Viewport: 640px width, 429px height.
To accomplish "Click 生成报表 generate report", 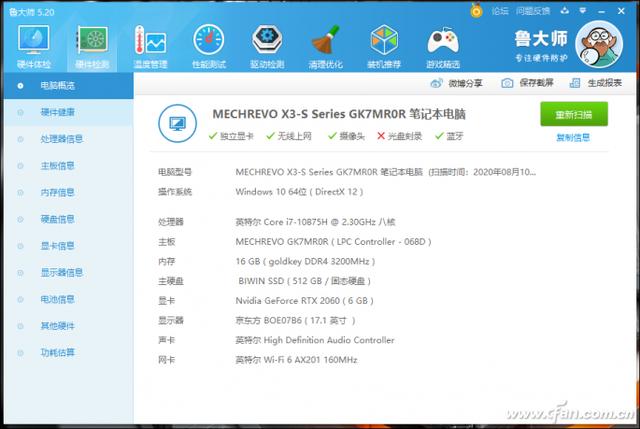I will coord(596,83).
